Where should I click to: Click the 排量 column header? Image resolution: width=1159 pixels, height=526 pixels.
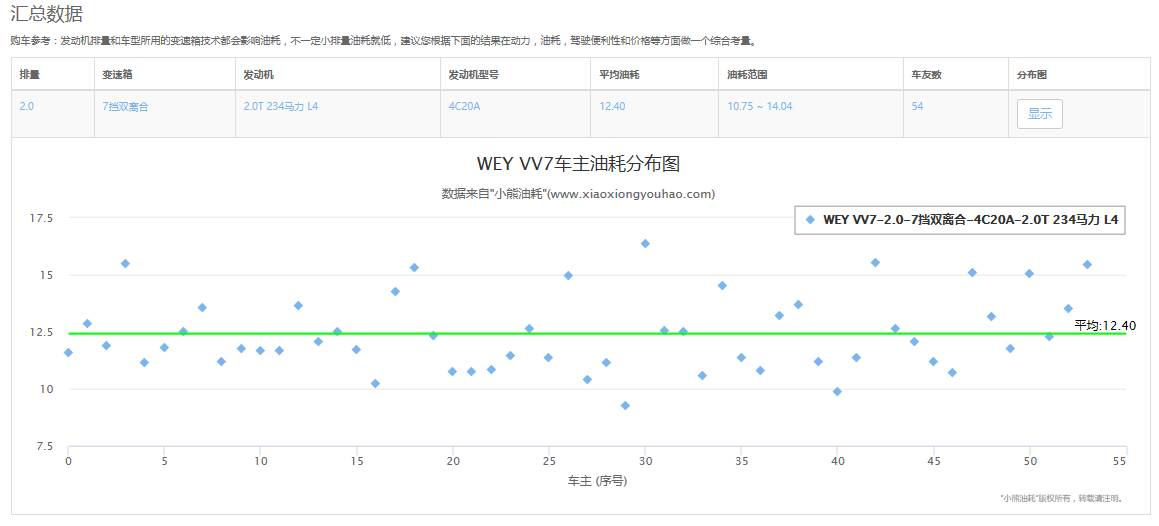click(x=29, y=75)
